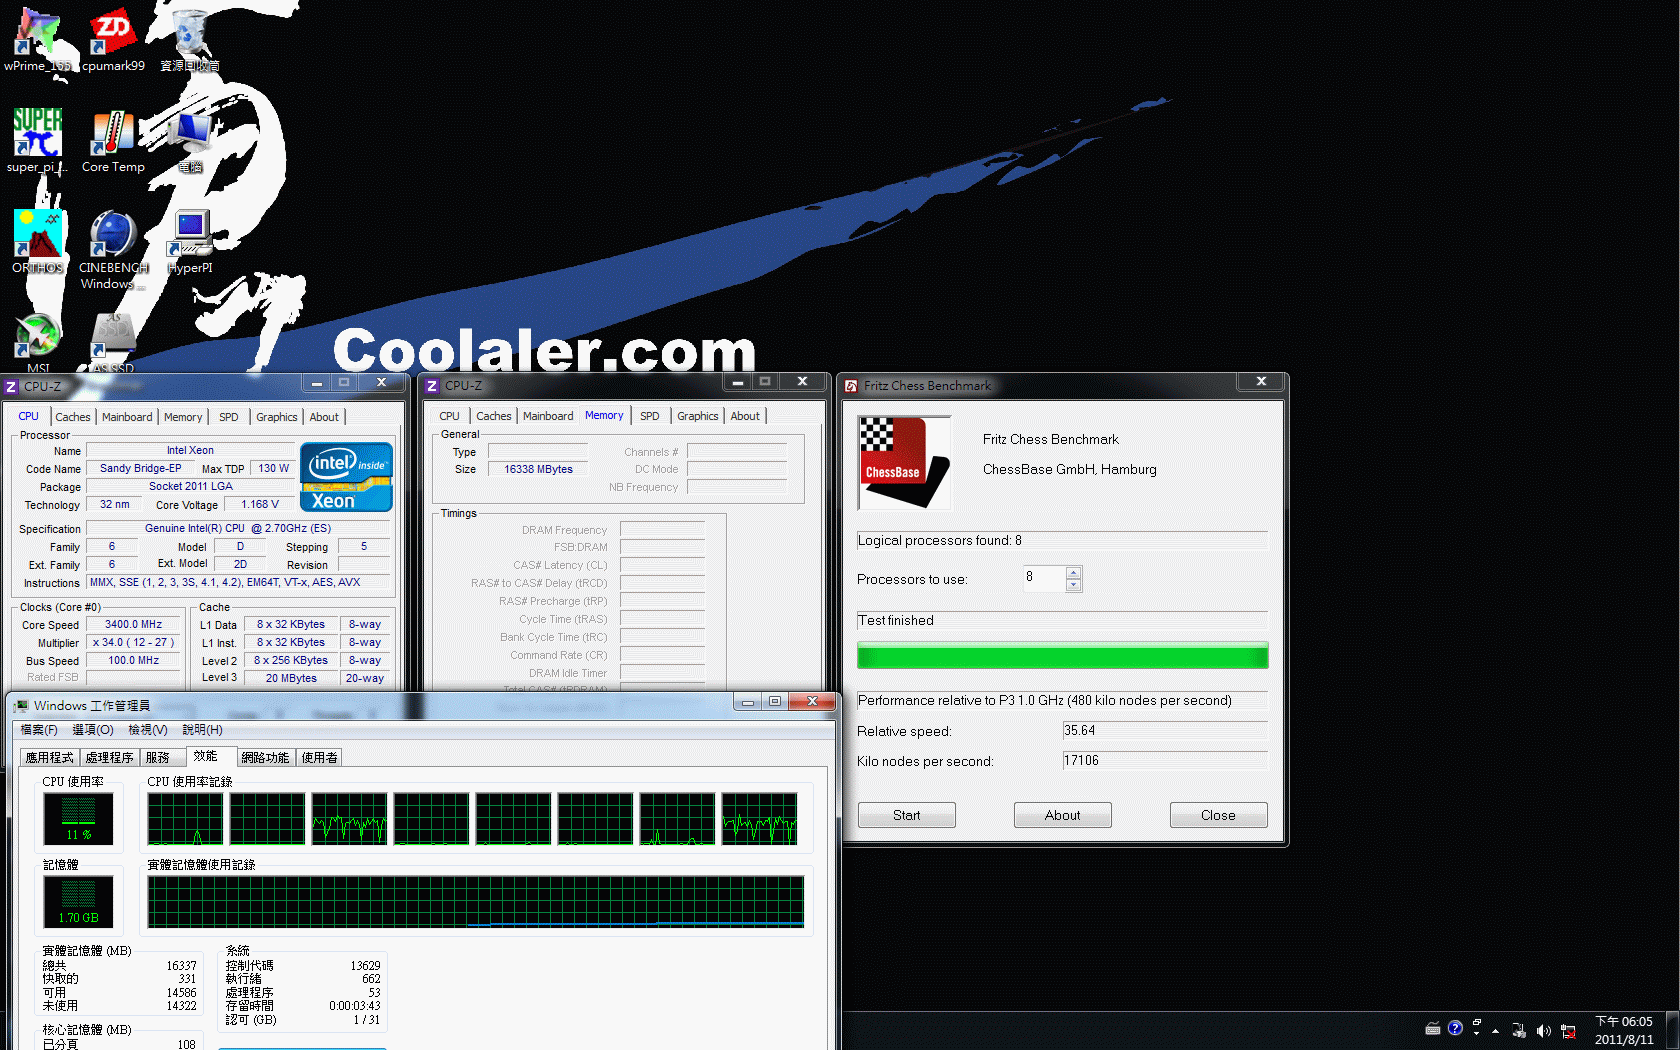Click the ChessBase logo in Fritz Chess Benchmark

904,463
